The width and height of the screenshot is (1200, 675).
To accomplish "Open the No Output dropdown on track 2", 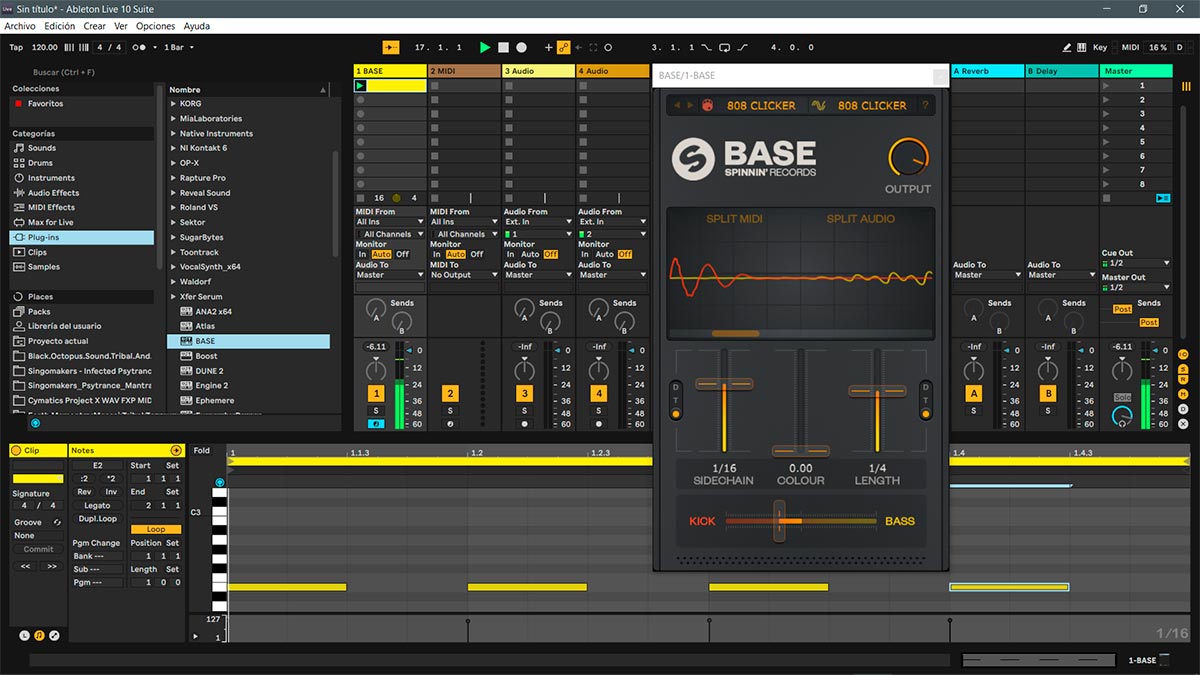I will [464, 275].
